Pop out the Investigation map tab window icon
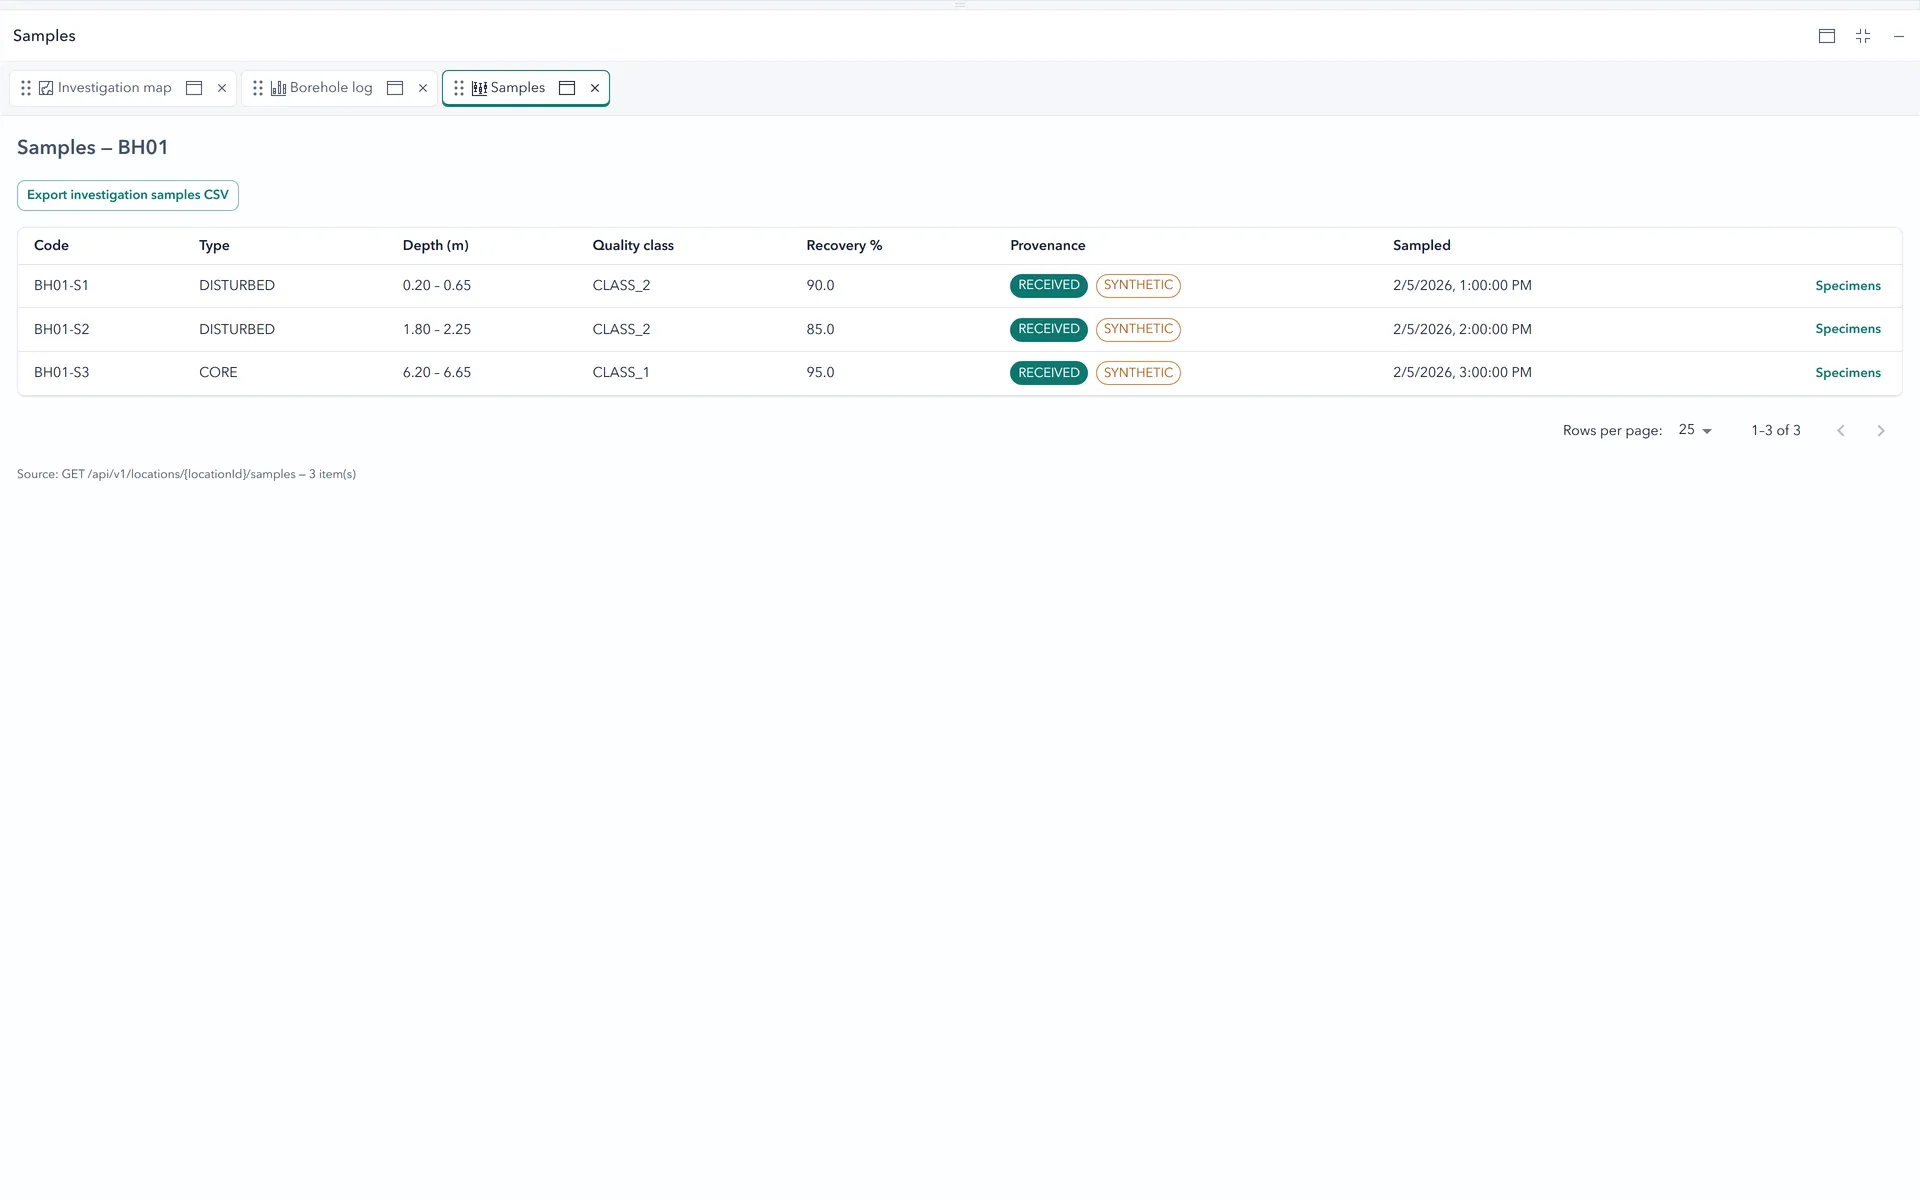Screen dimensions: 1920x1200 (x=194, y=88)
